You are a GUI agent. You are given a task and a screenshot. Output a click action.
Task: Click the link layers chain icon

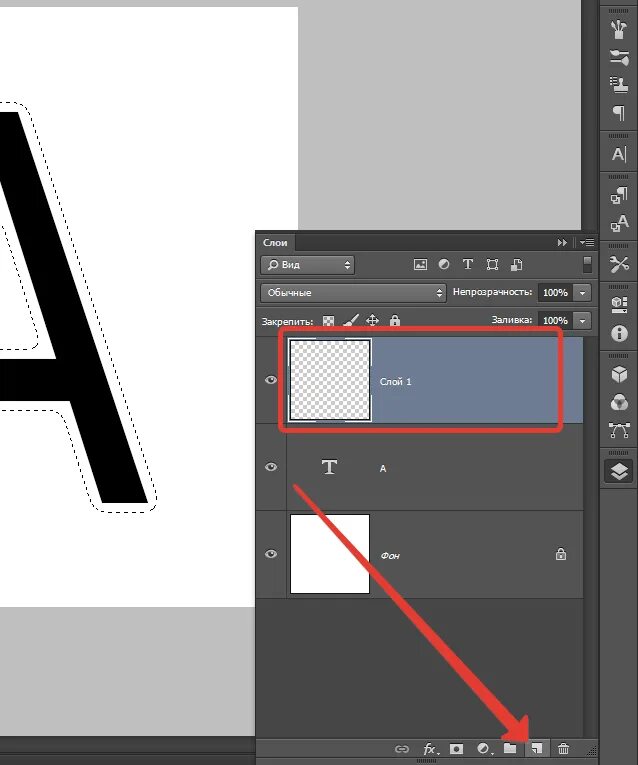(401, 748)
